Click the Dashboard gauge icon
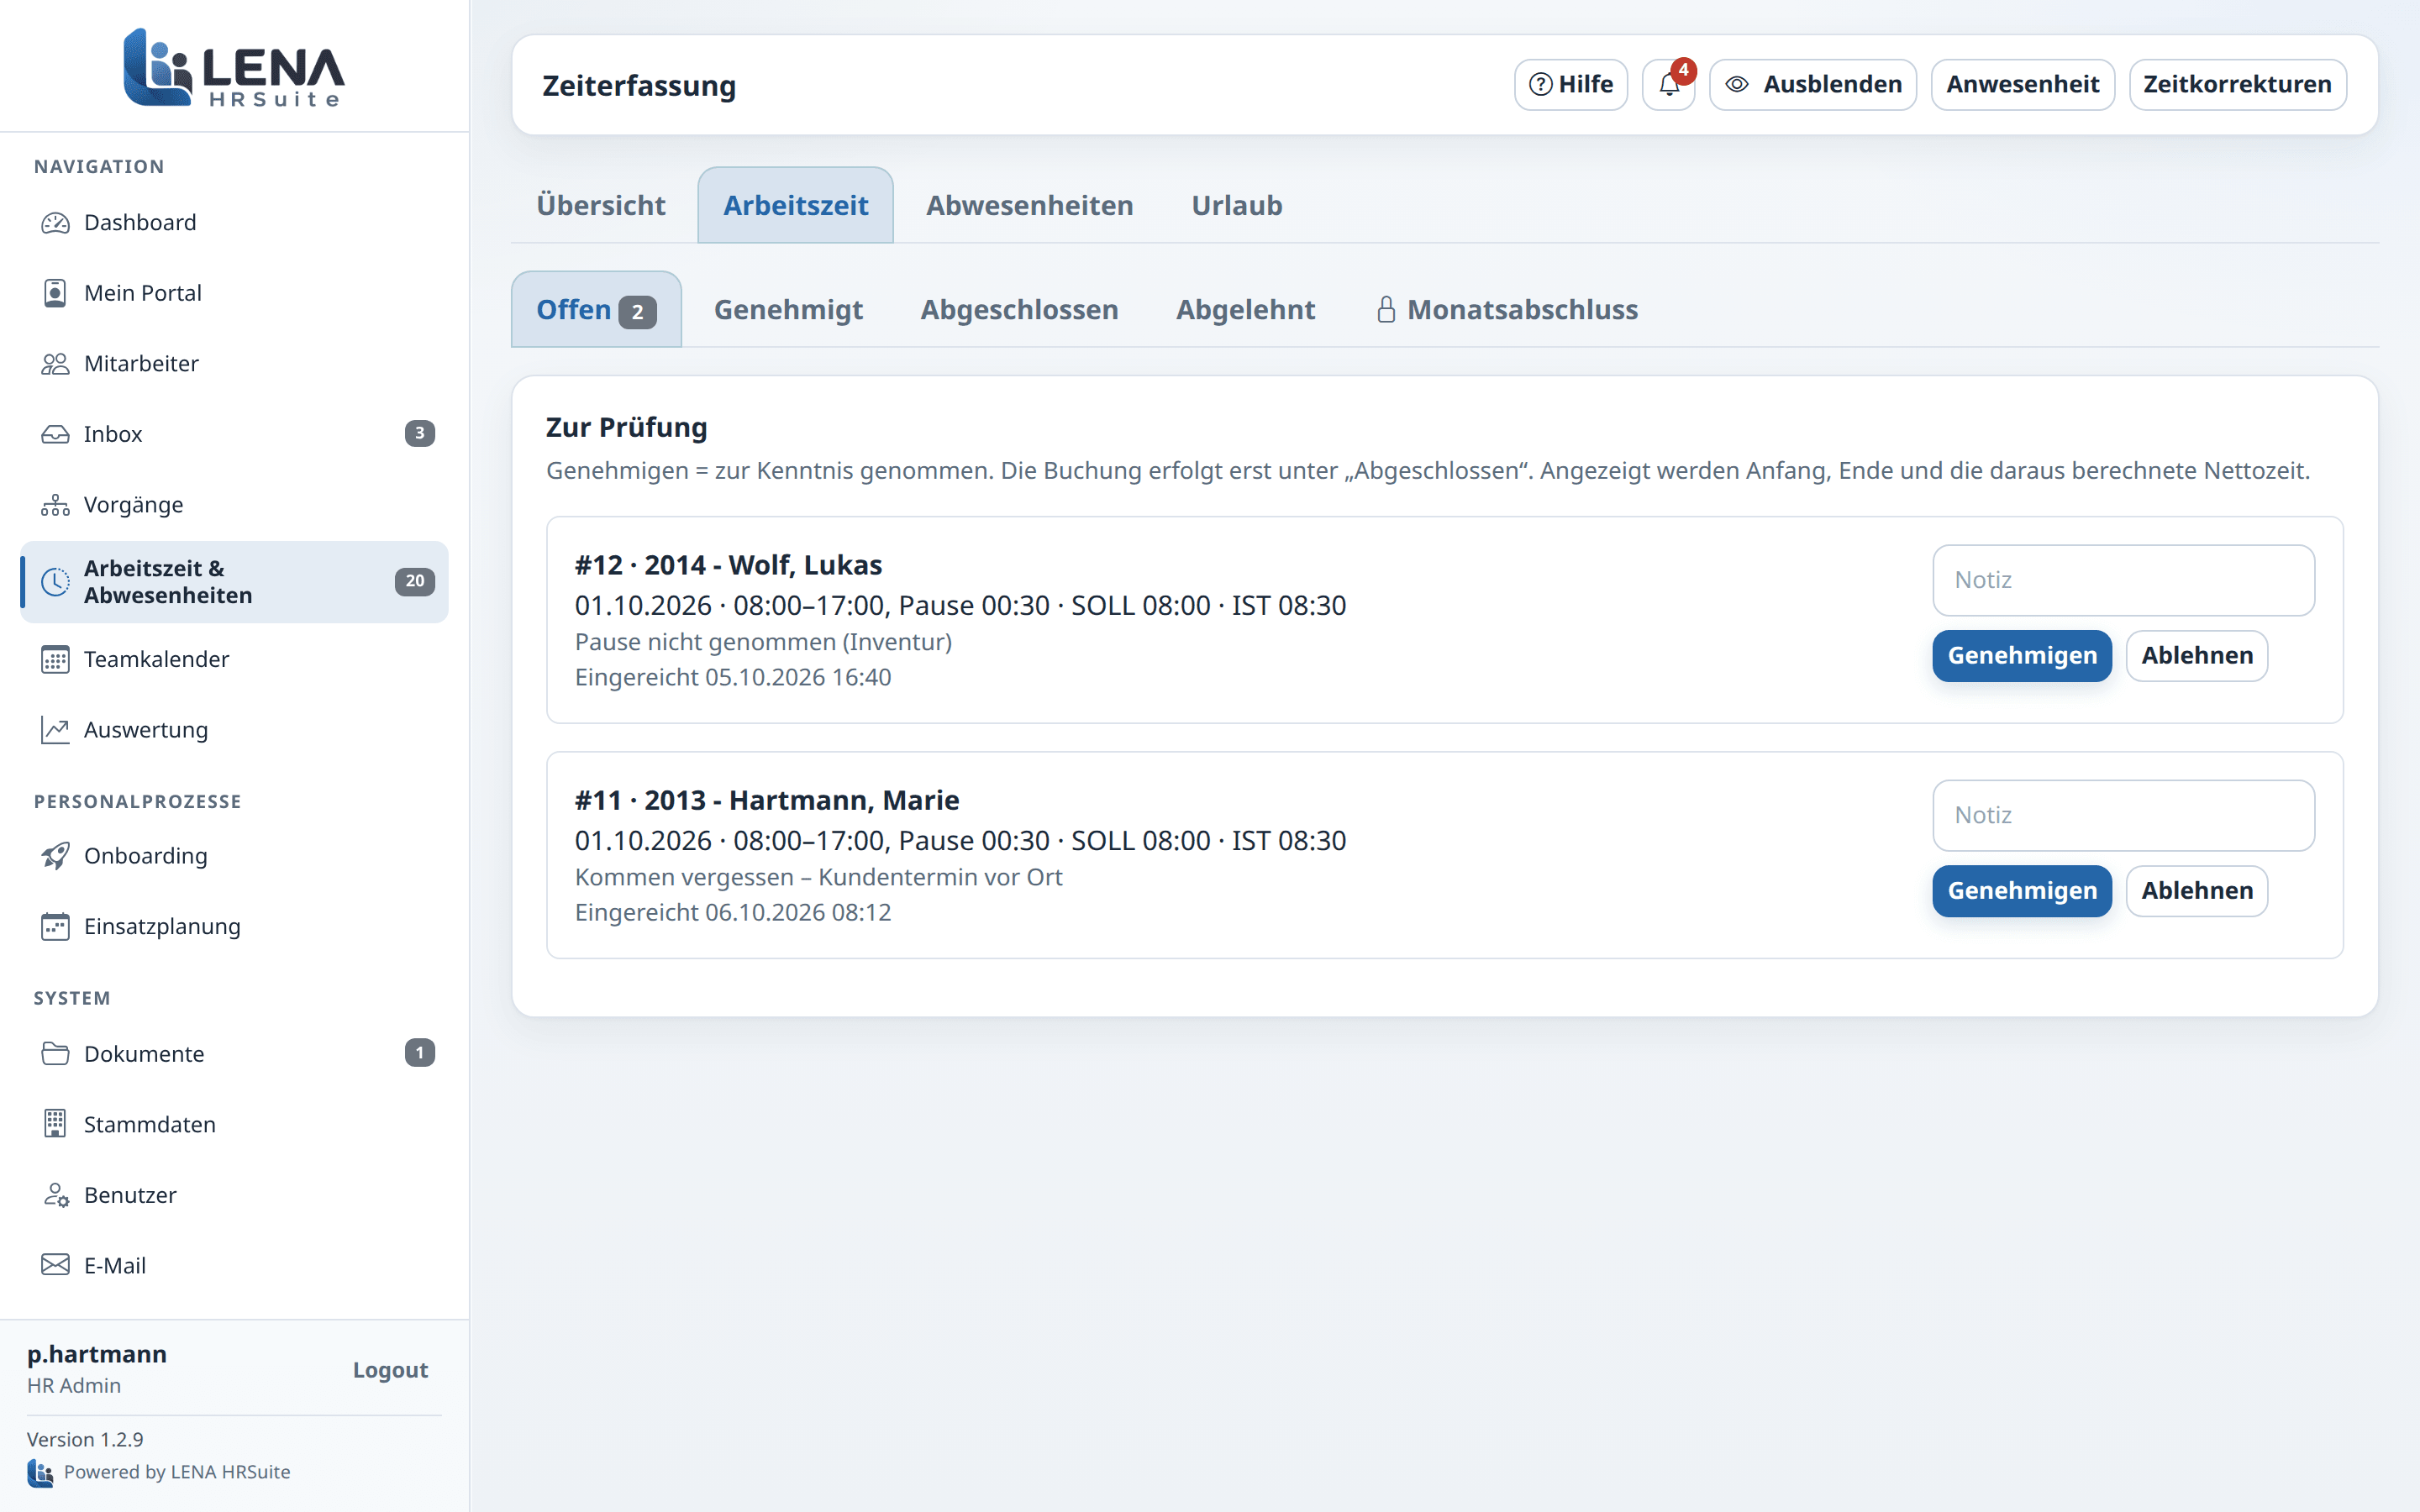This screenshot has width=2420, height=1512. (x=55, y=223)
